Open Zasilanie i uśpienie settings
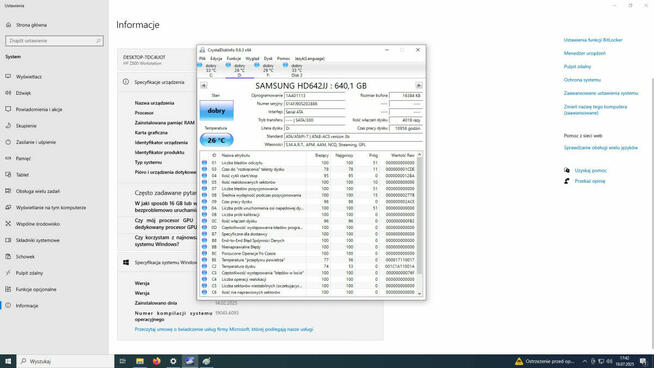This screenshot has width=654, height=368. pyautogui.click(x=35, y=142)
